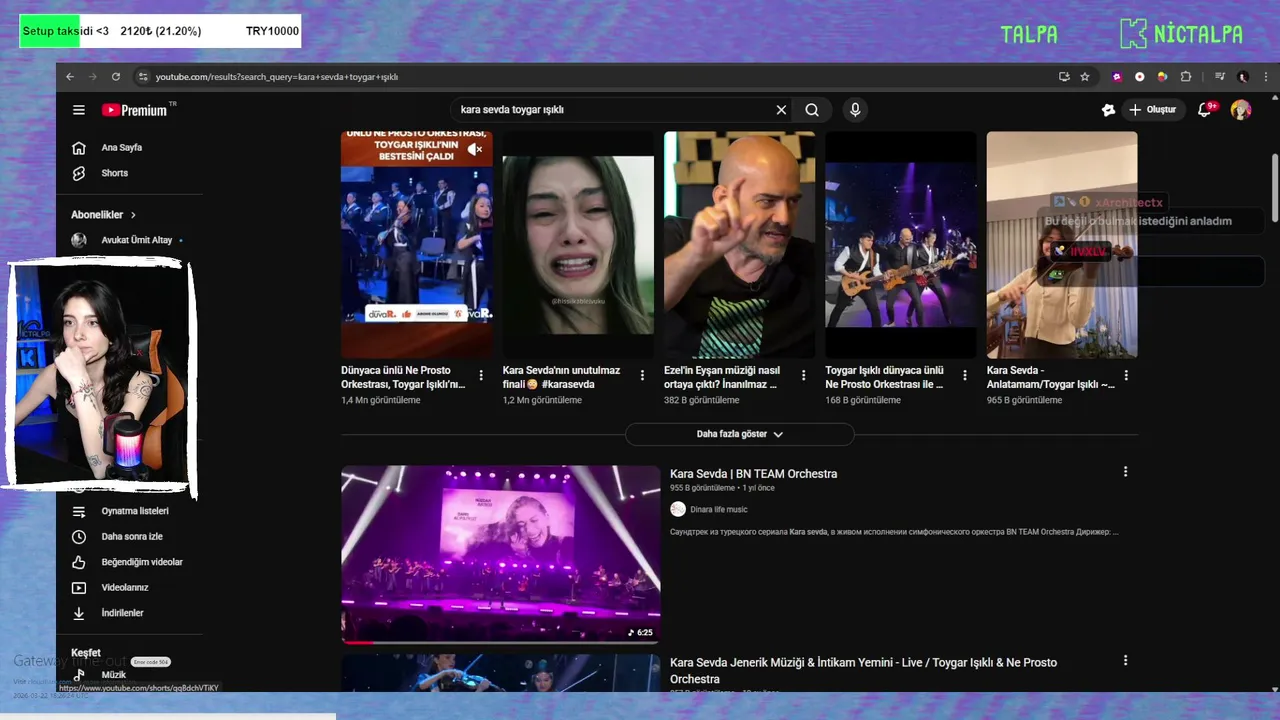This screenshot has width=1280, height=720.
Task: Open options for Toygar Işıklı dünyaca ünlü short
Action: (965, 376)
